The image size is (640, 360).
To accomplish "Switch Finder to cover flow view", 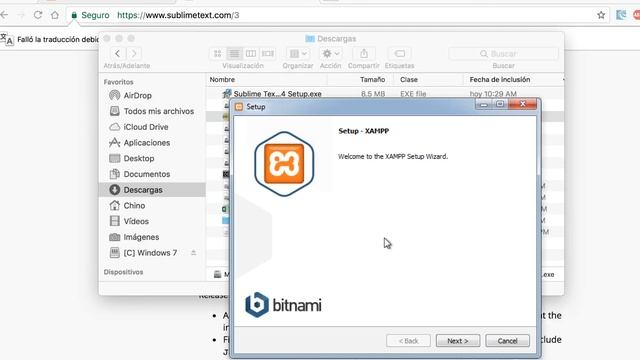I will pyautogui.click(x=268, y=53).
